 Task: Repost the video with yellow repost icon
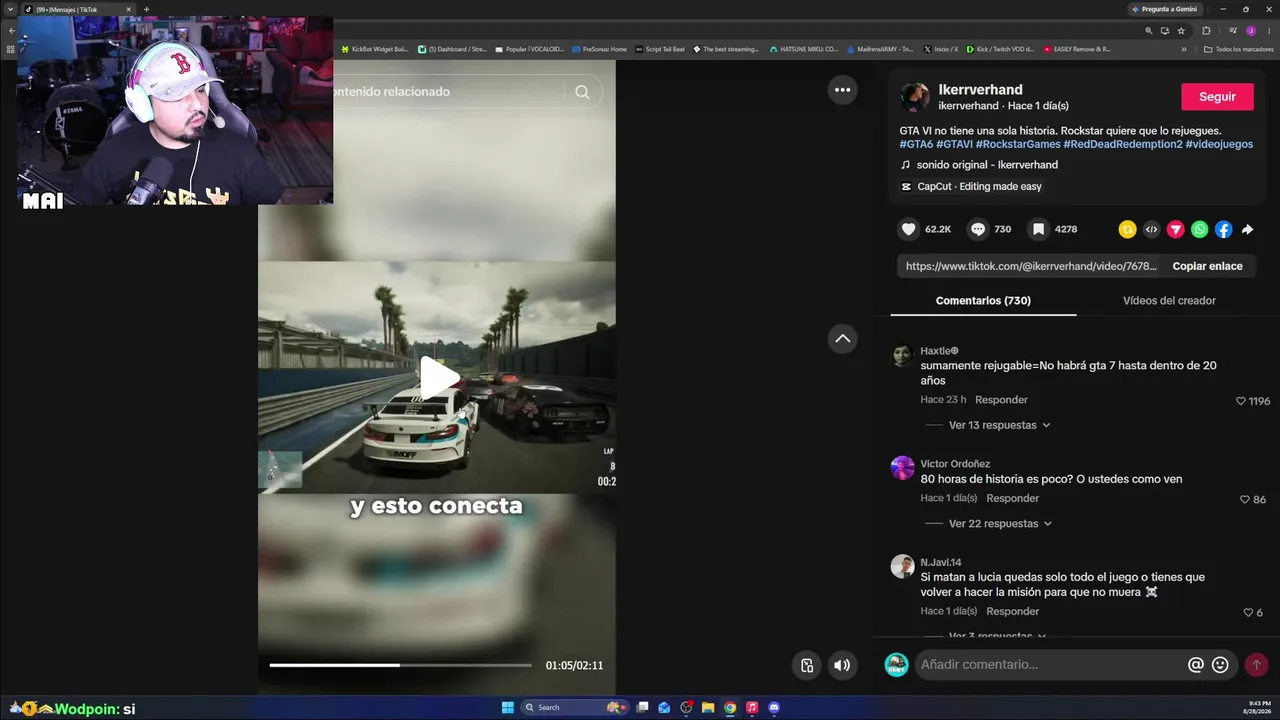click(1127, 229)
